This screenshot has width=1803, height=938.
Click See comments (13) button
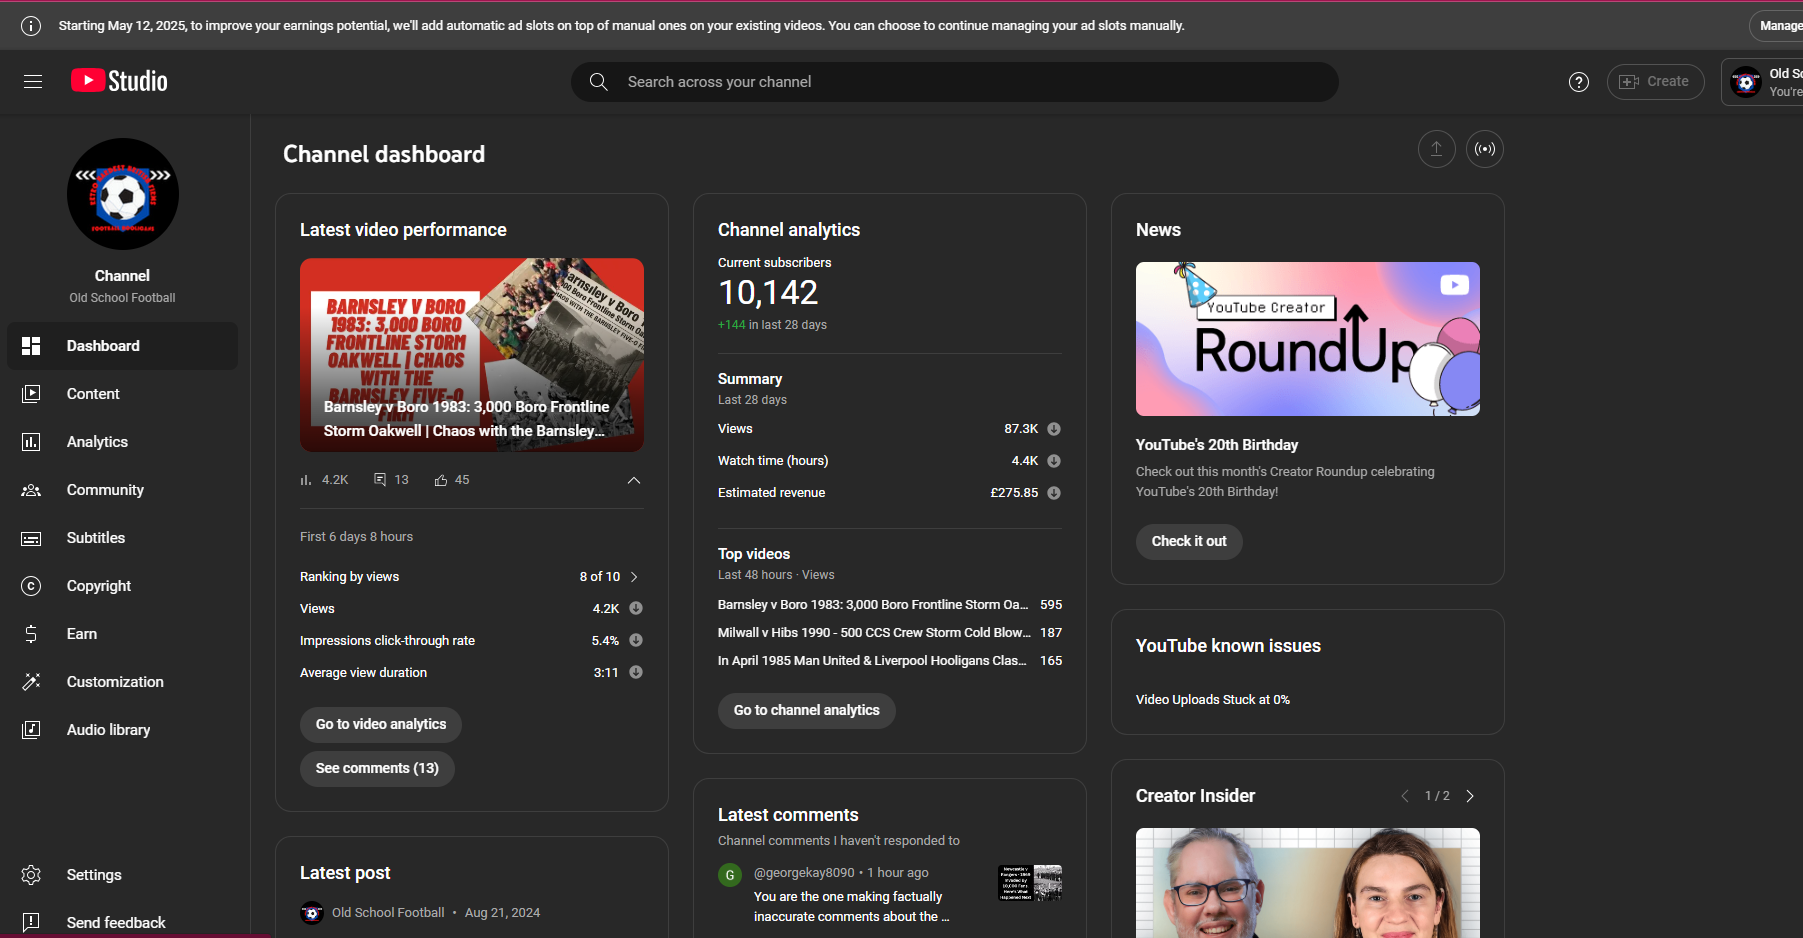(377, 768)
